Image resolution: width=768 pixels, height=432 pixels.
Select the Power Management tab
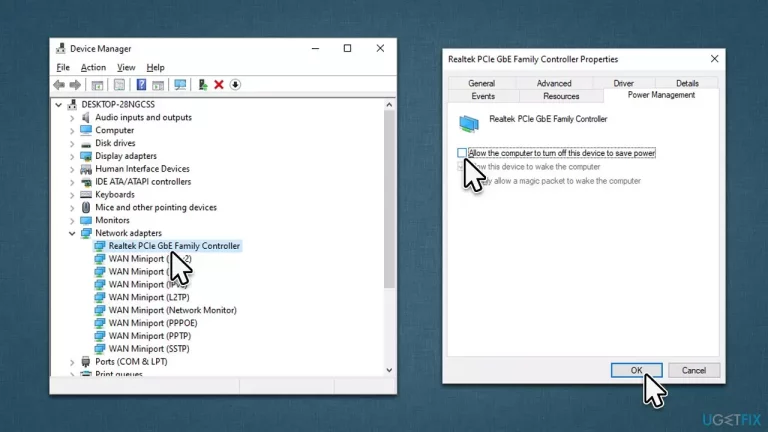[x=661, y=95]
